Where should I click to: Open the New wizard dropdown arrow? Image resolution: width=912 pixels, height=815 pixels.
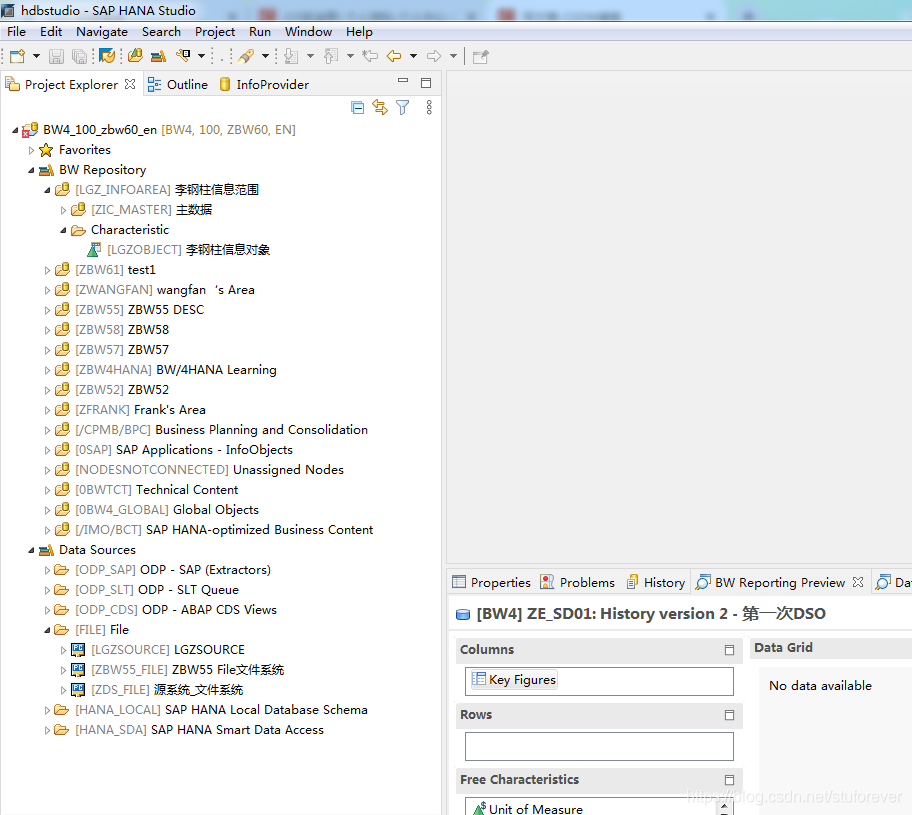tap(36, 56)
